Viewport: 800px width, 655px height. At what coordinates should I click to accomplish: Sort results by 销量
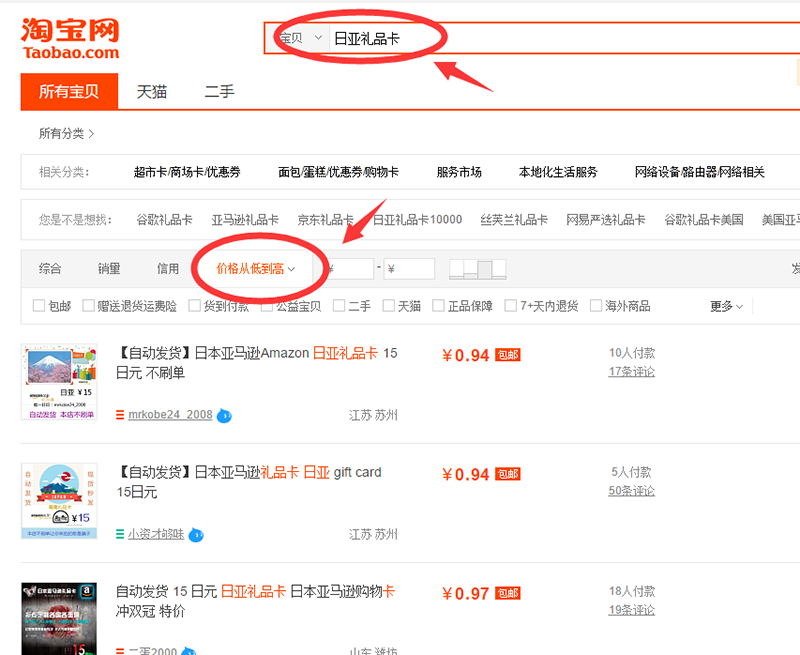click(x=109, y=269)
